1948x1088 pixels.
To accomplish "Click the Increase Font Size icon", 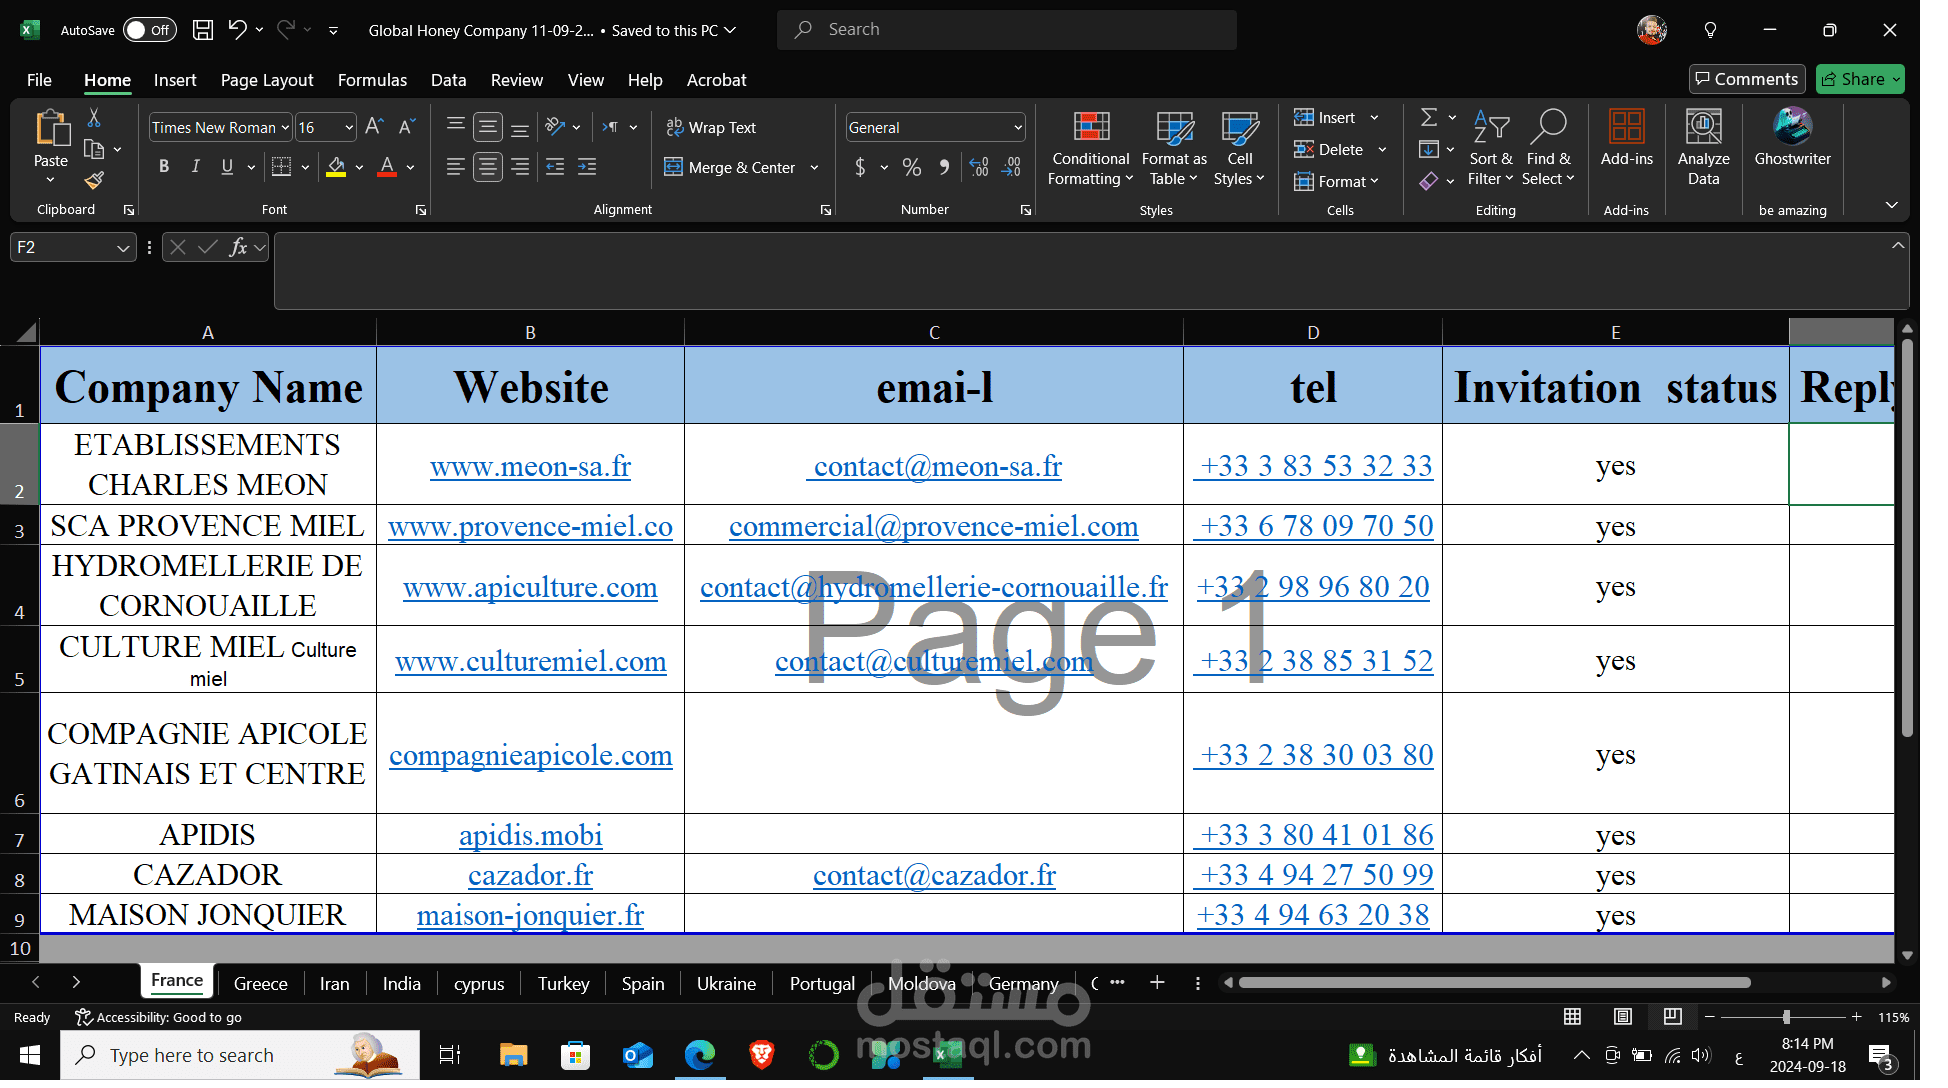I will (x=374, y=127).
